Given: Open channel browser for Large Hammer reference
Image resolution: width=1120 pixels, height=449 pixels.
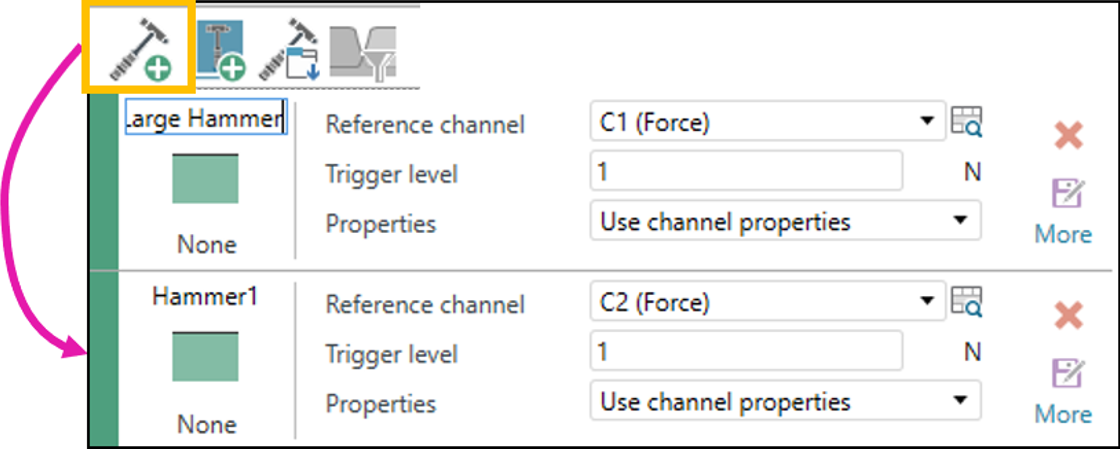Looking at the screenshot, I should [x=967, y=122].
